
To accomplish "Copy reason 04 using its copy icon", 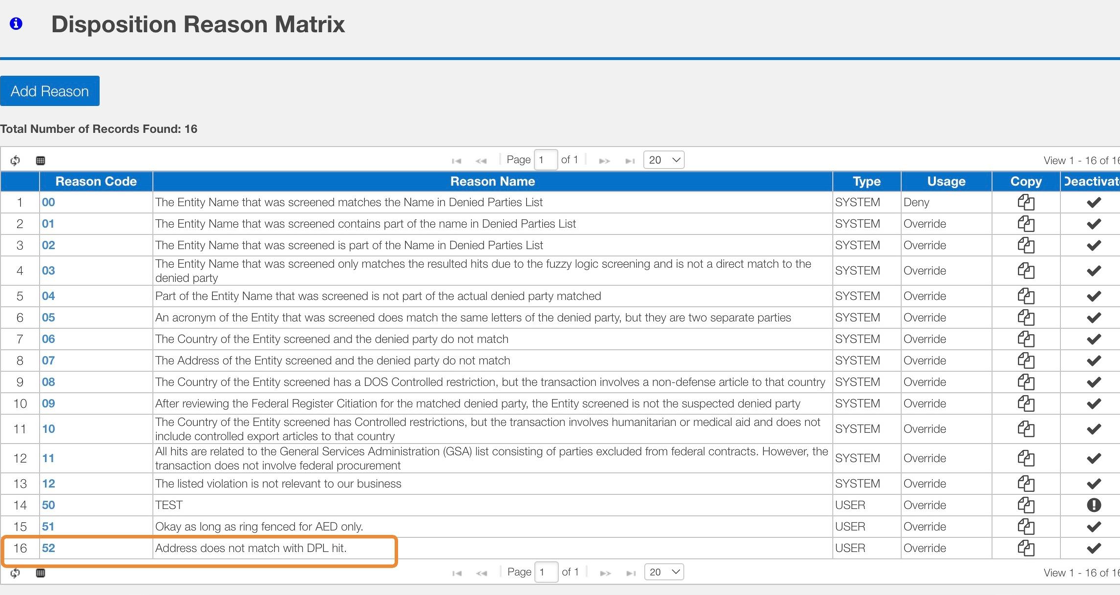I will click(x=1026, y=296).
